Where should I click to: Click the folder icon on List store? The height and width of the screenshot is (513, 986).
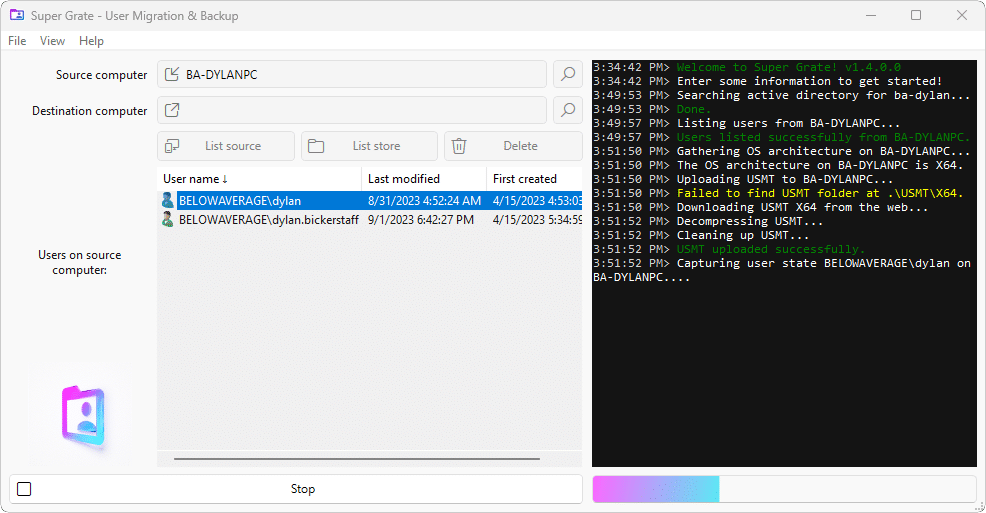[316, 146]
